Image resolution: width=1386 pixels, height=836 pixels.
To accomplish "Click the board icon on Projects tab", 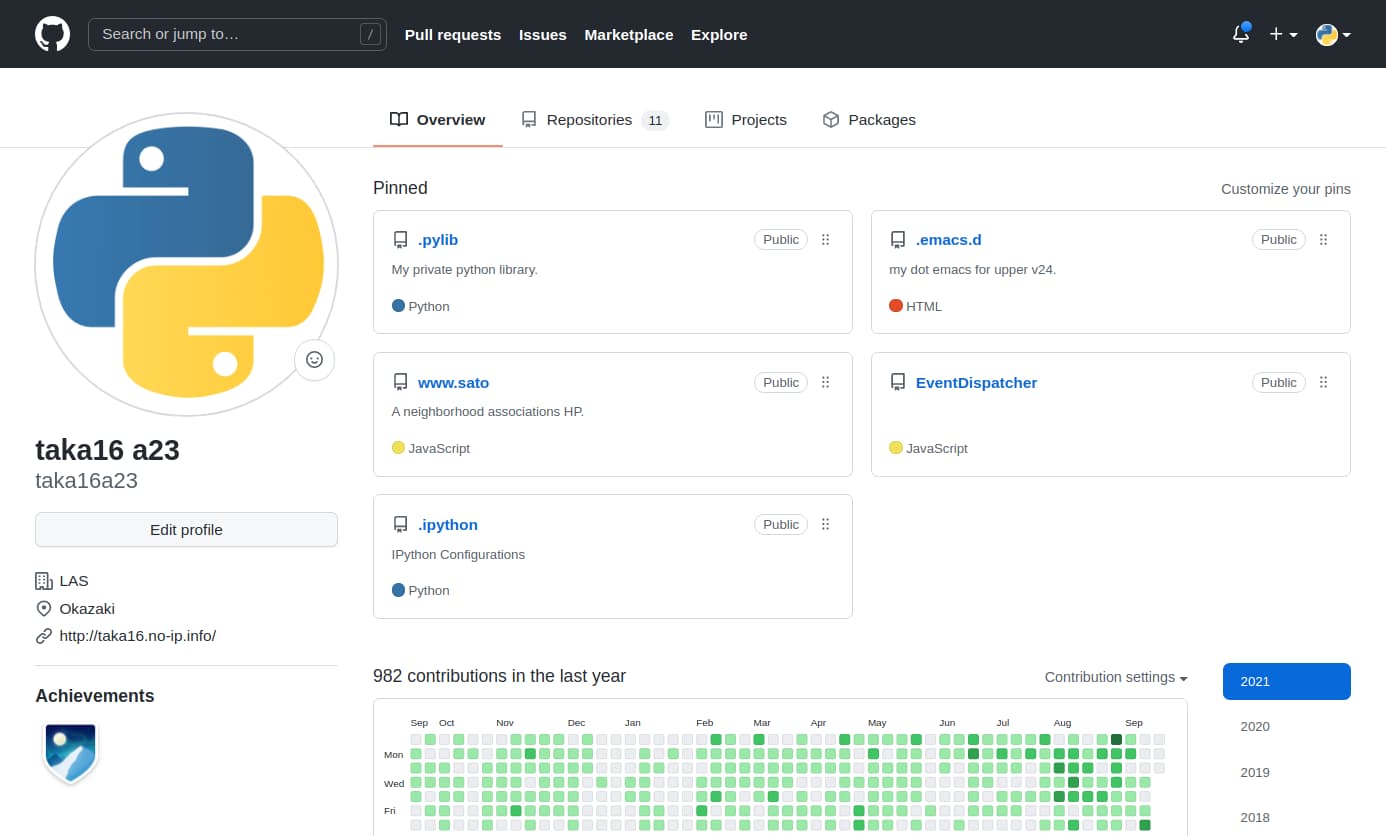I will tap(714, 120).
